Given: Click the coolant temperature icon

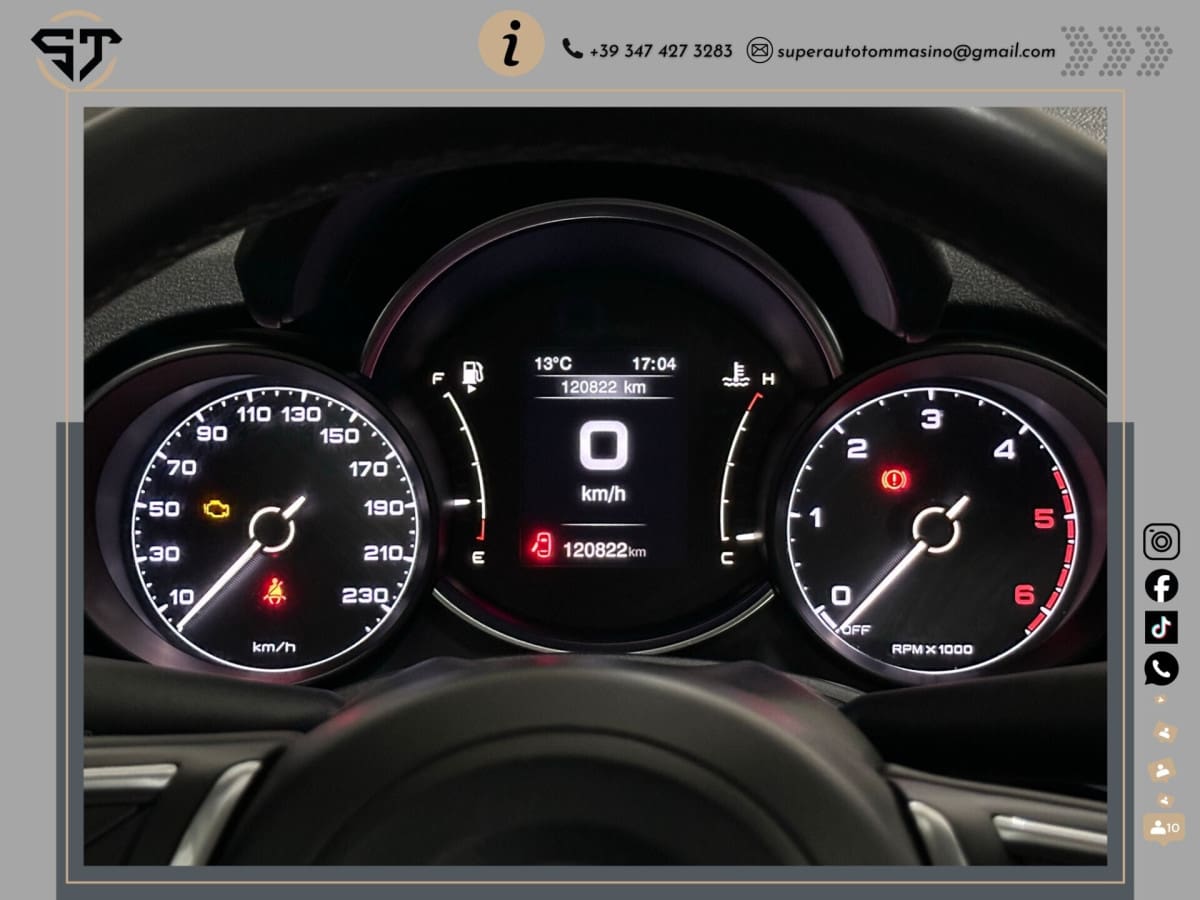Looking at the screenshot, I should [736, 377].
